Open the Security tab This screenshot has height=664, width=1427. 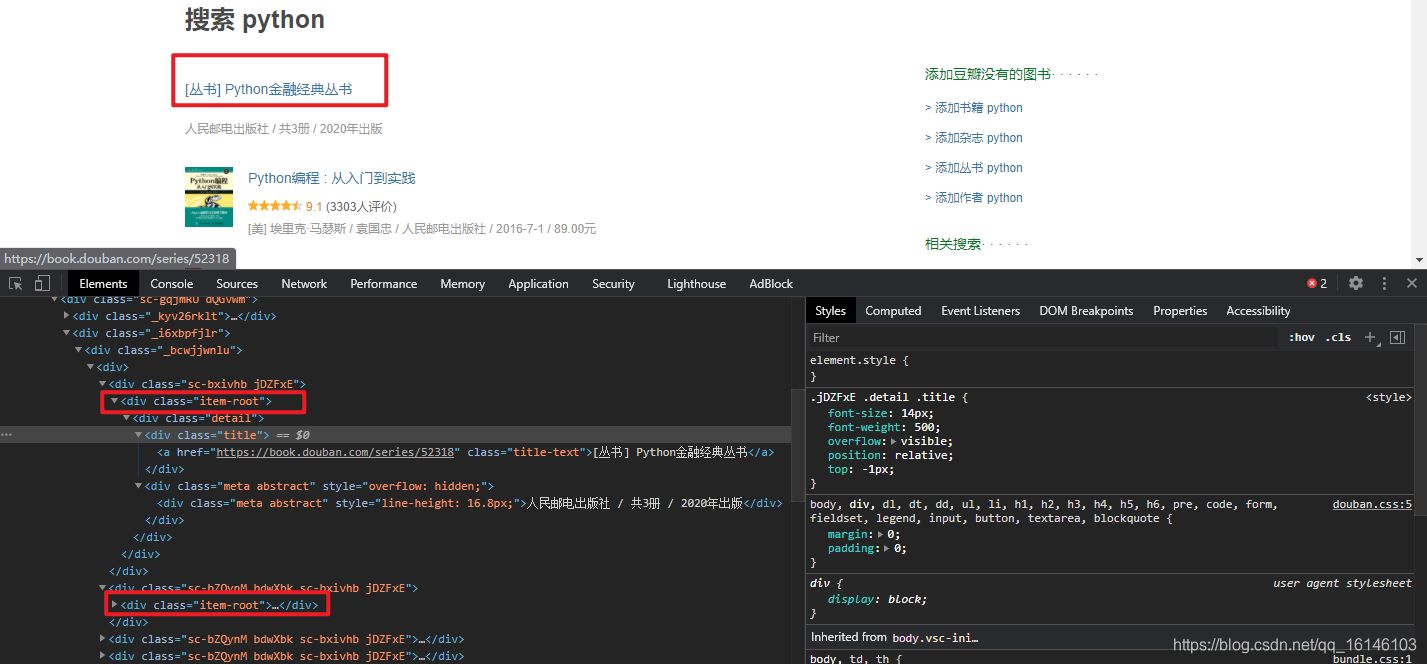[x=613, y=284]
